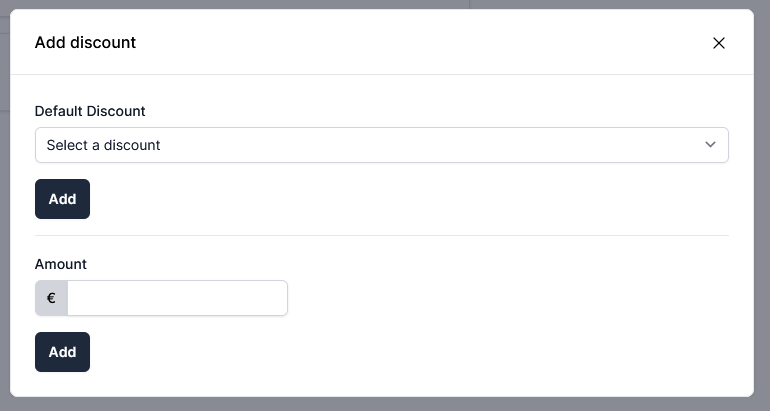Viewport: 770px width, 411px height.
Task: Click the chevron arrow in discount selector
Action: (710, 145)
